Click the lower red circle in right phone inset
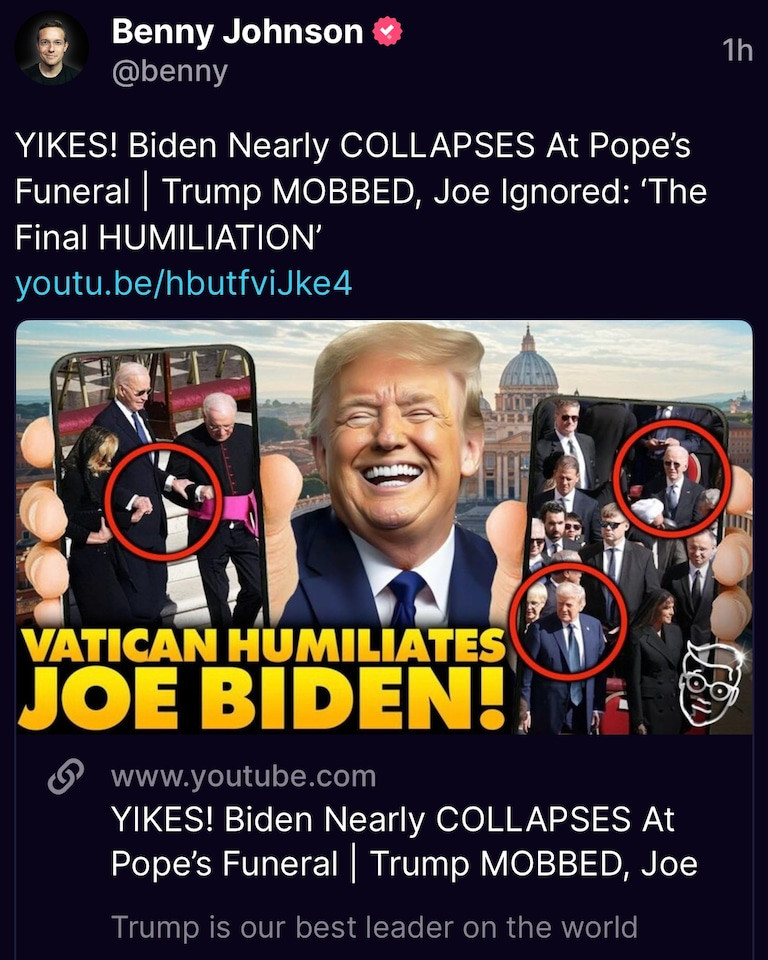 [569, 623]
